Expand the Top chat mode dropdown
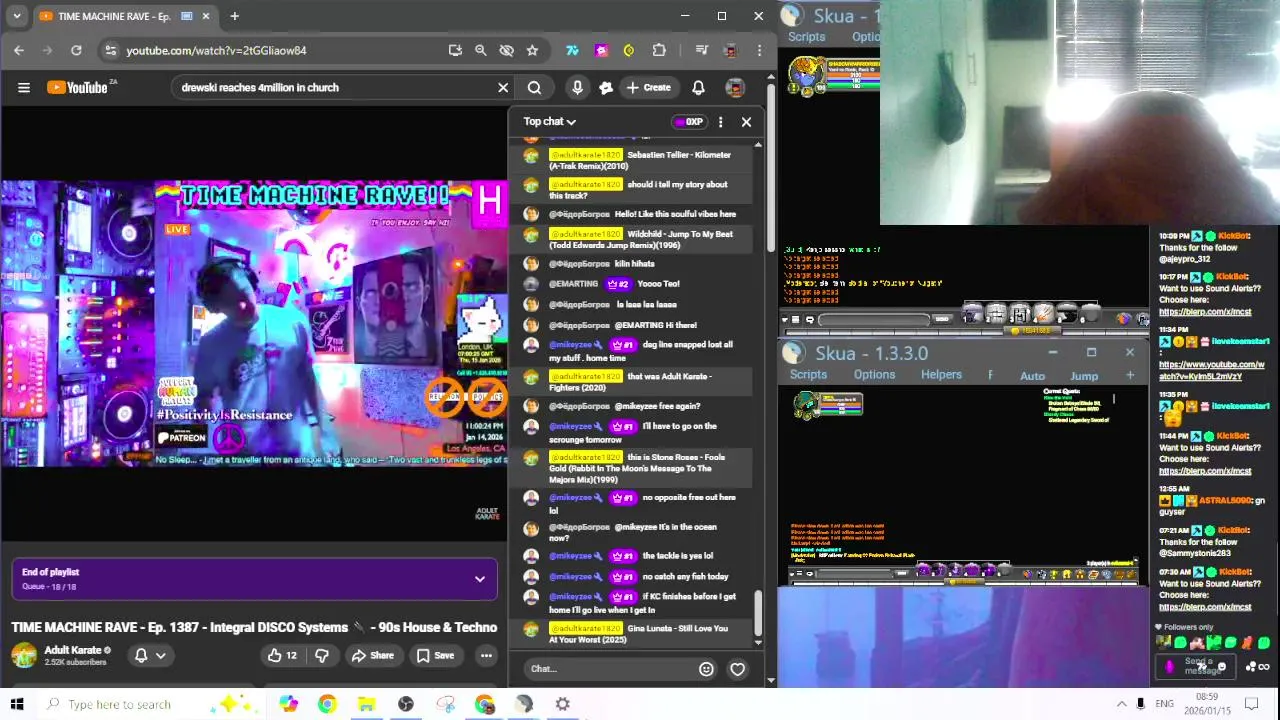Screen dimensions: 1280x720 [550, 122]
